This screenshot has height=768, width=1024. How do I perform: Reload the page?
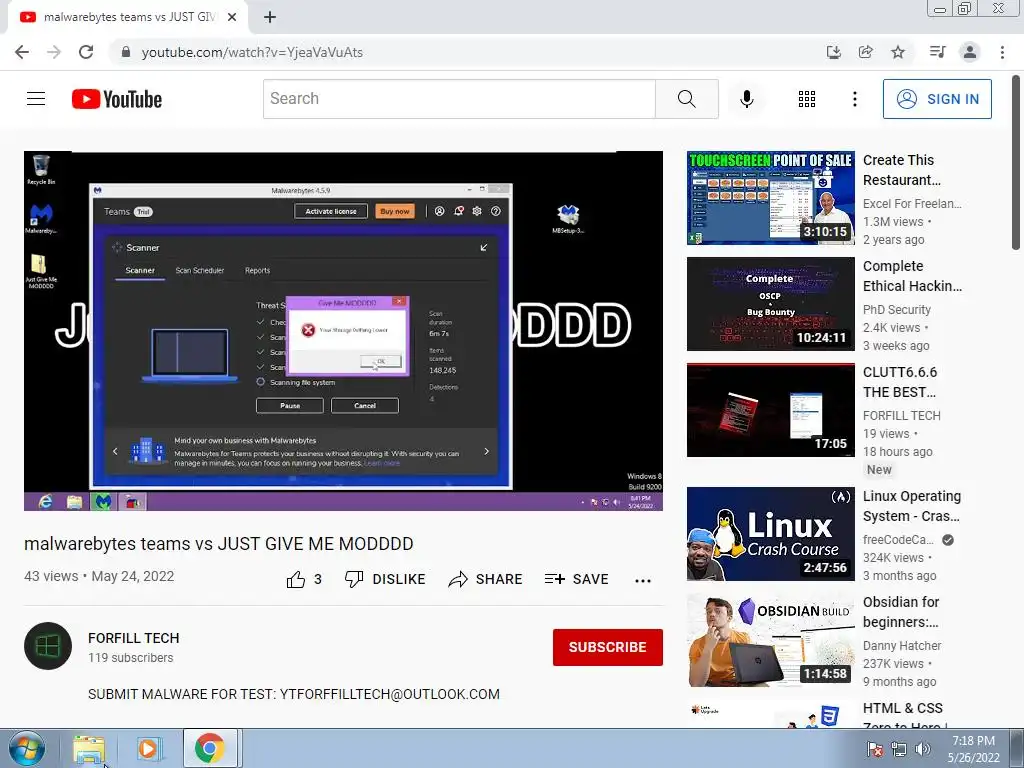(86, 52)
